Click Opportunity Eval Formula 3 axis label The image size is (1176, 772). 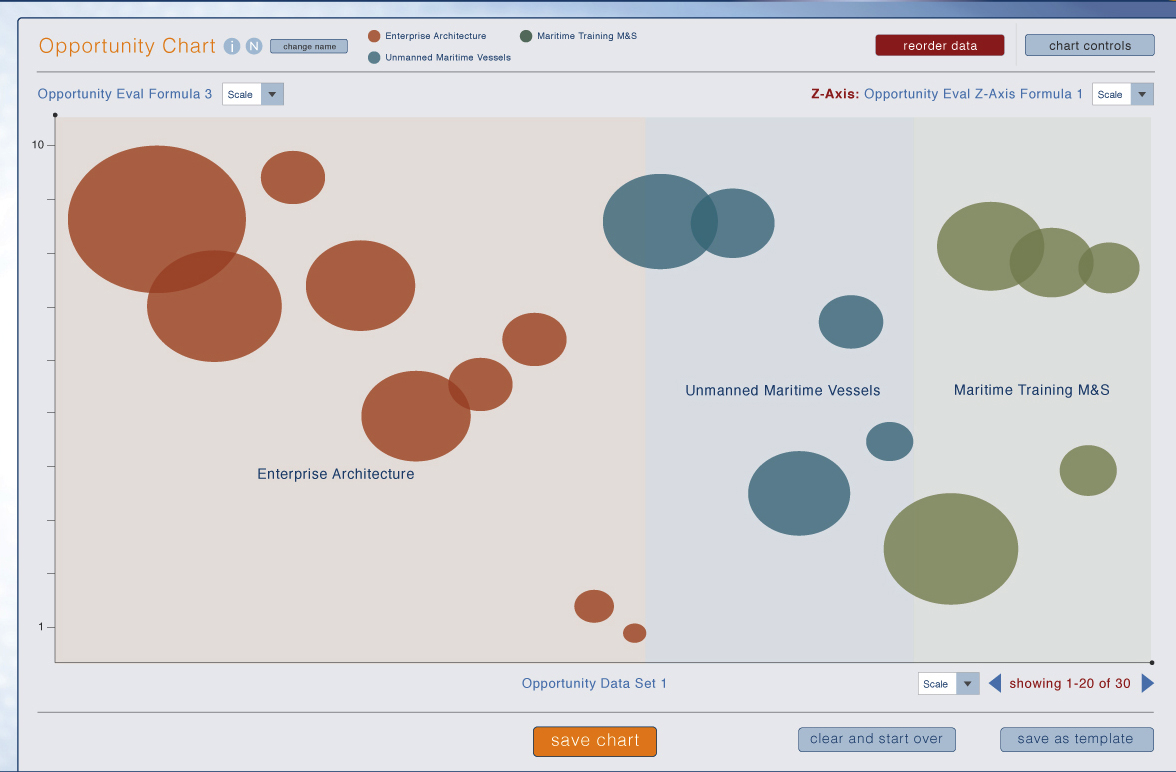tap(125, 94)
